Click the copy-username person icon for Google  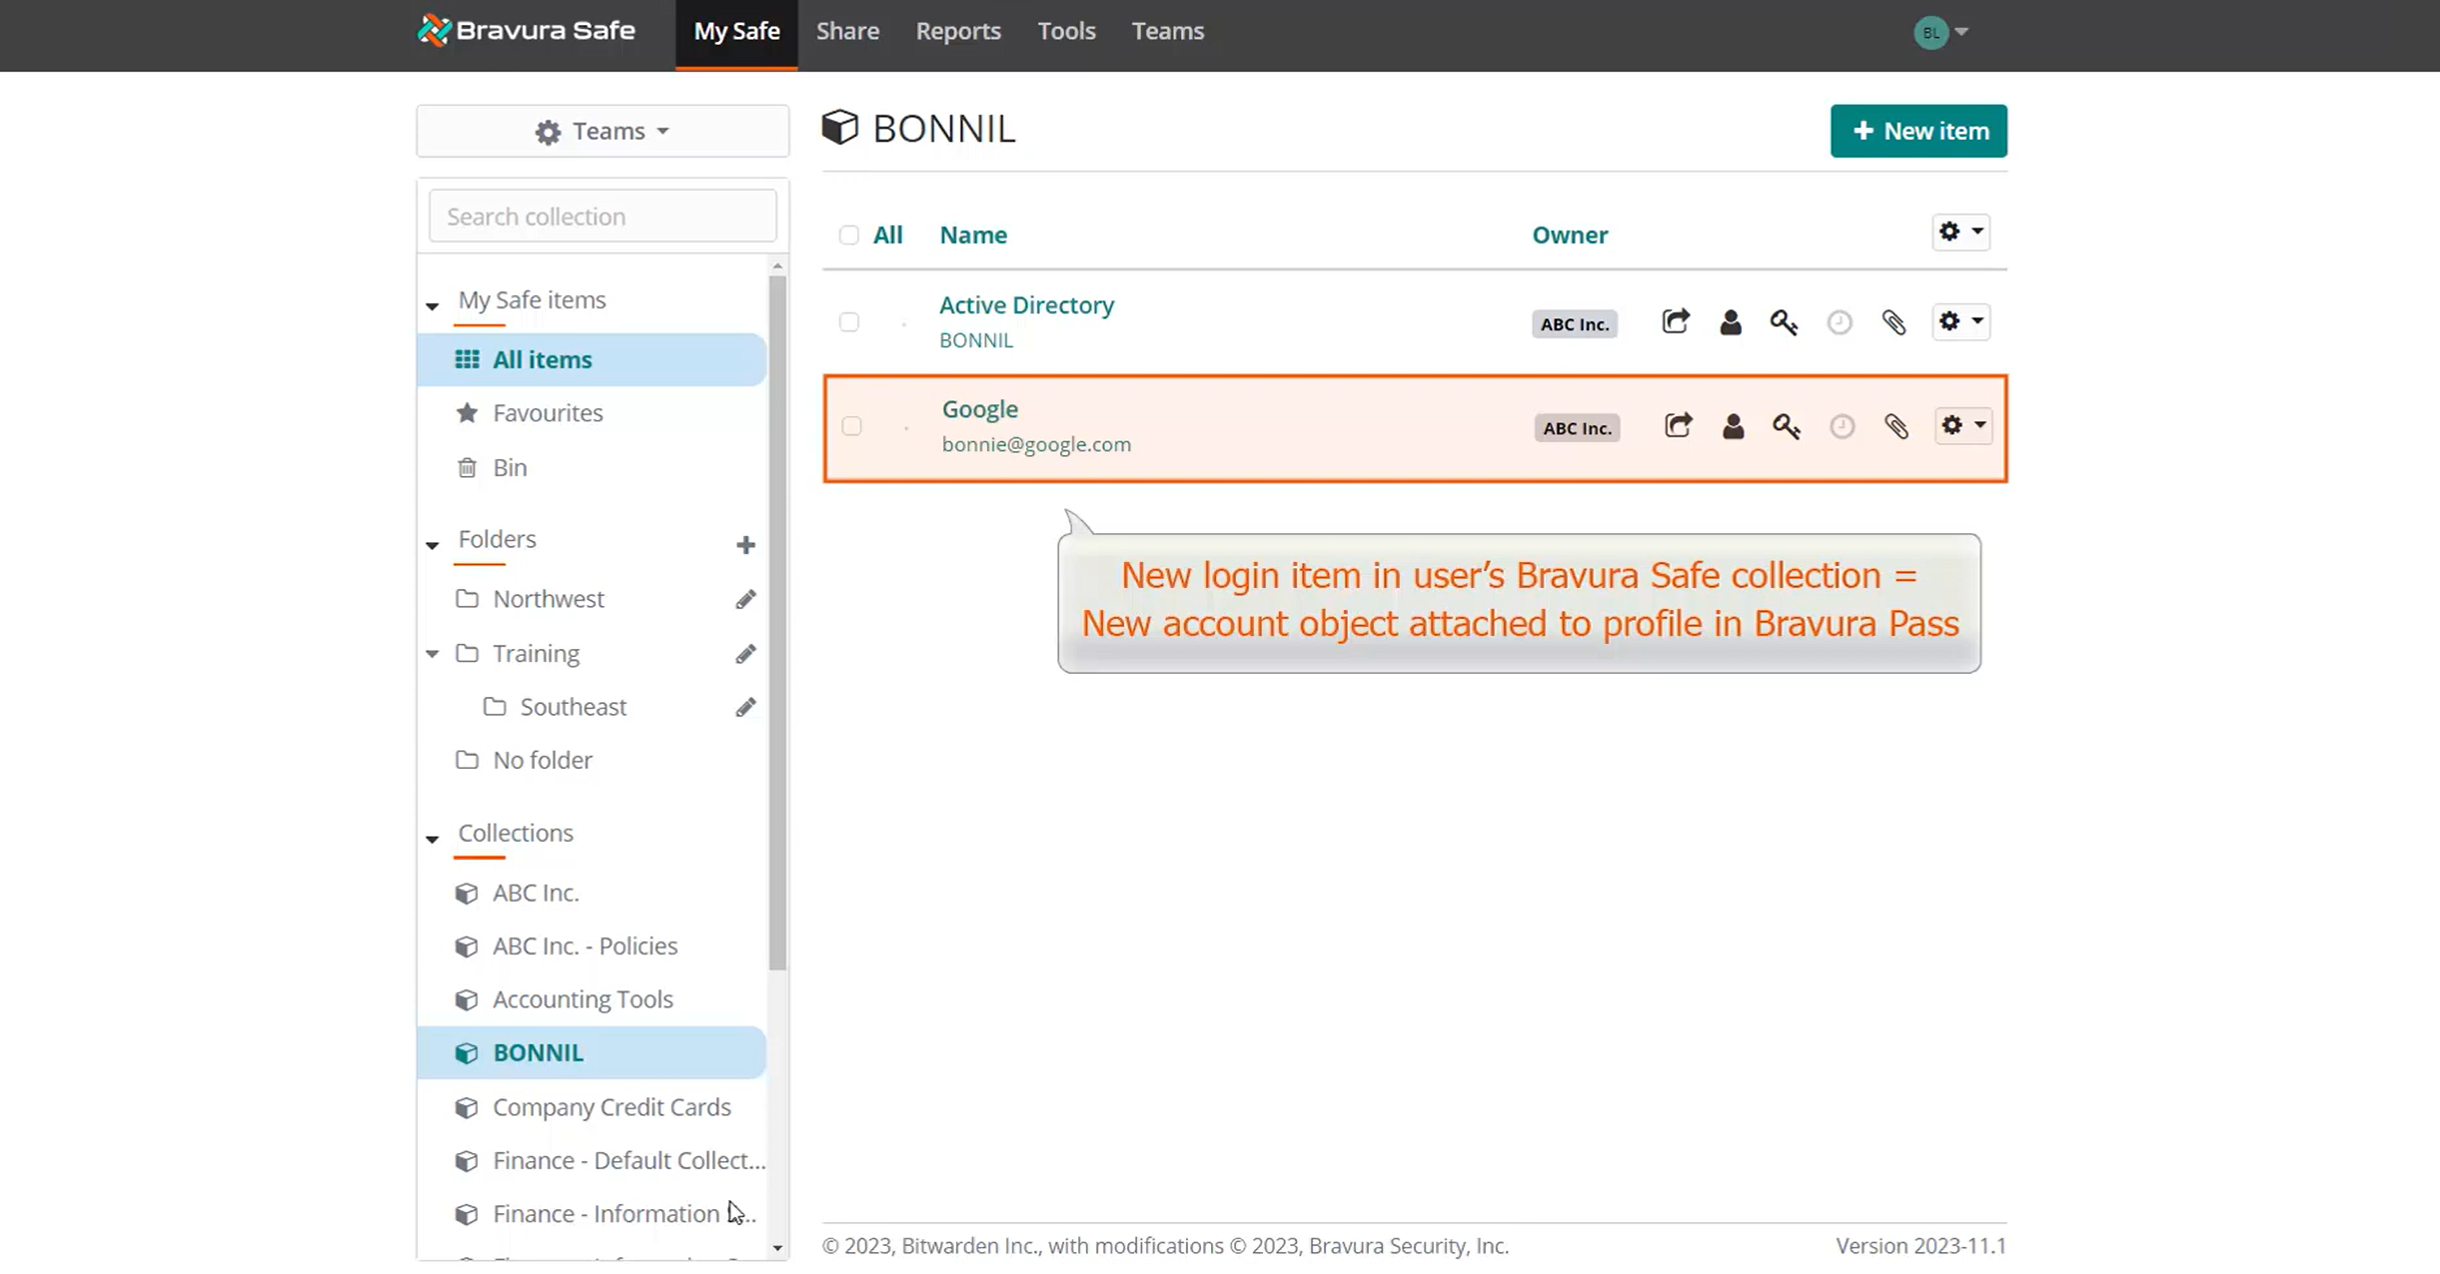point(1732,427)
